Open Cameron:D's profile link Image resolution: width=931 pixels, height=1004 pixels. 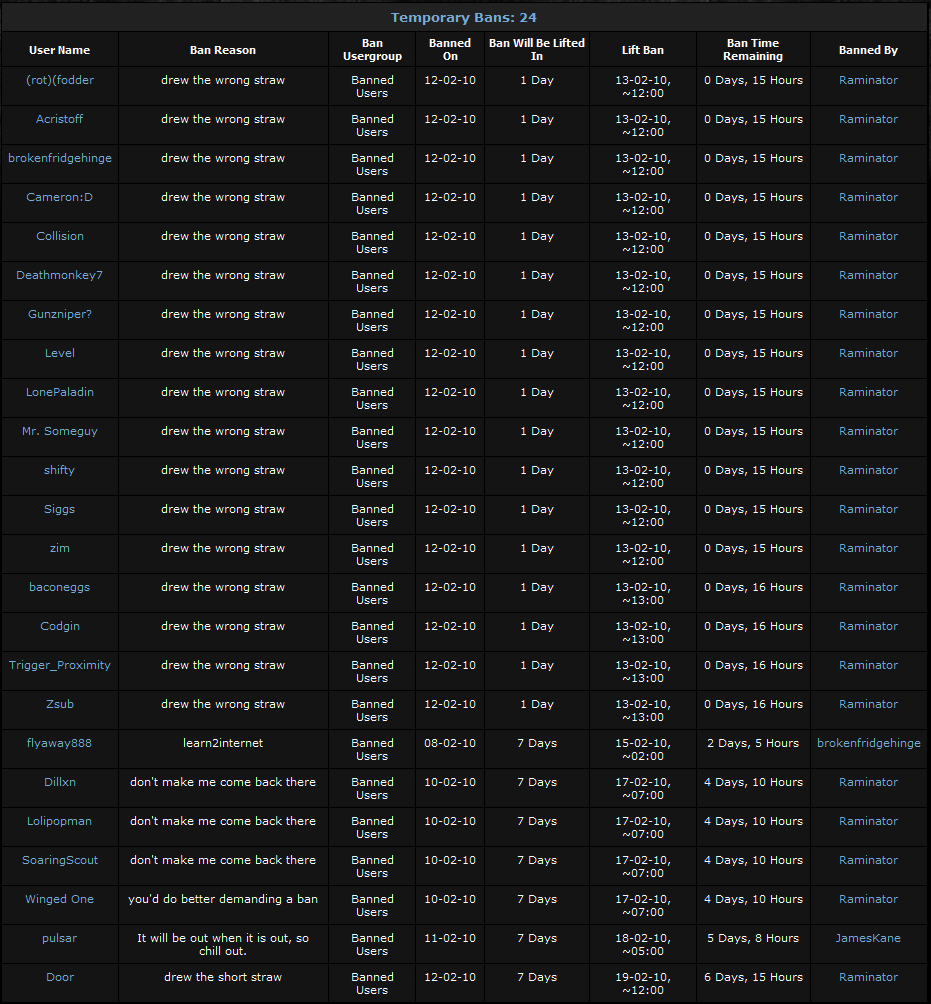coord(60,197)
